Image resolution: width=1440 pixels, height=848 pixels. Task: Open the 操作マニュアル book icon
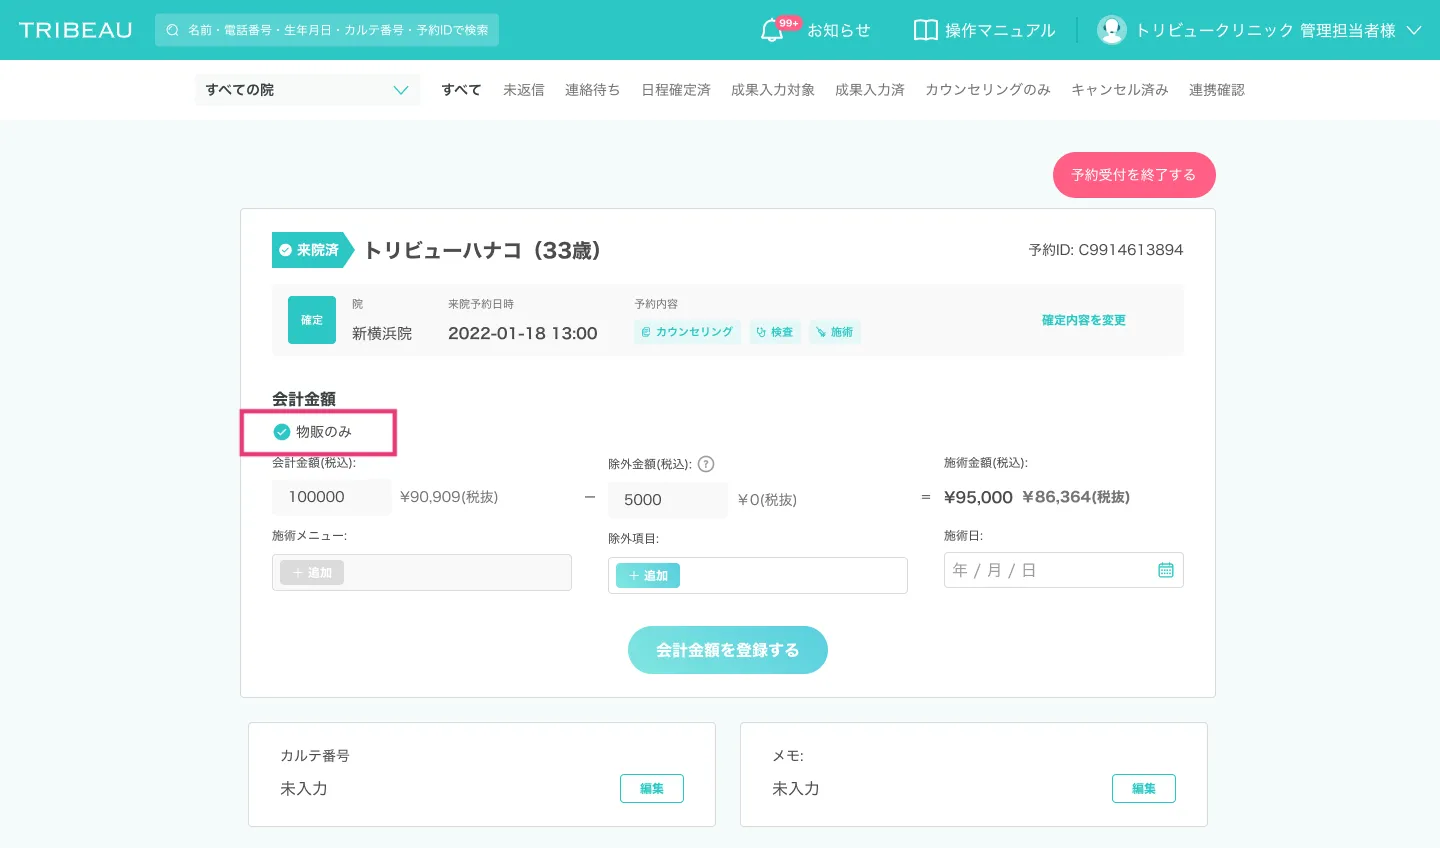click(x=925, y=30)
